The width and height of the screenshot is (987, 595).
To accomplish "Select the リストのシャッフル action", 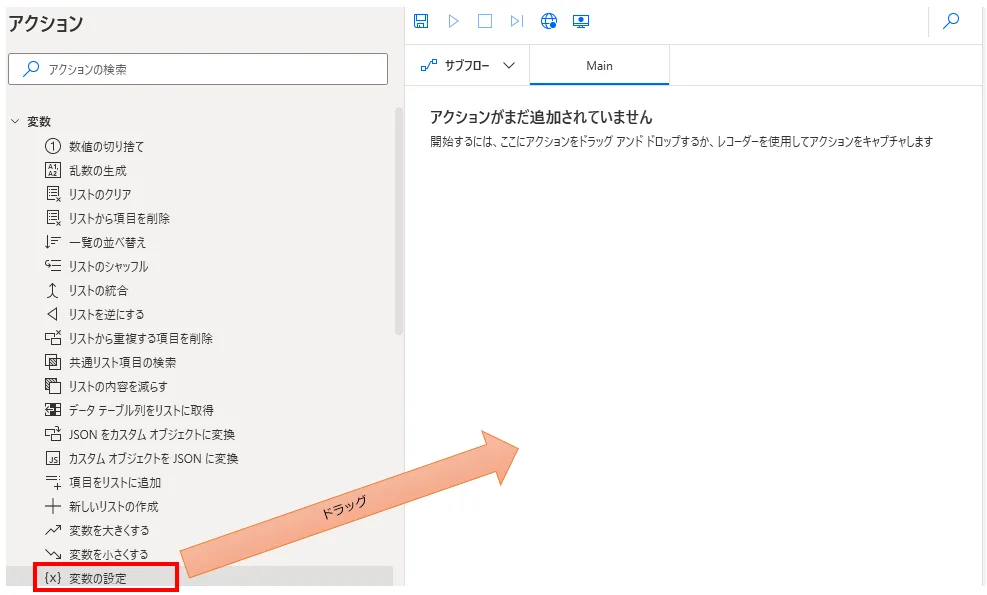I will pyautogui.click(x=108, y=266).
